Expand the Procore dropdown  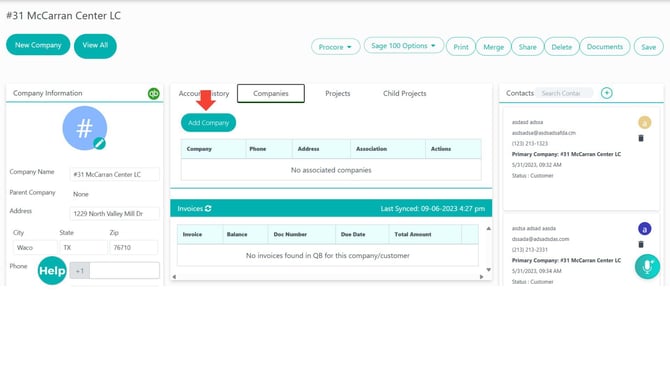(335, 47)
